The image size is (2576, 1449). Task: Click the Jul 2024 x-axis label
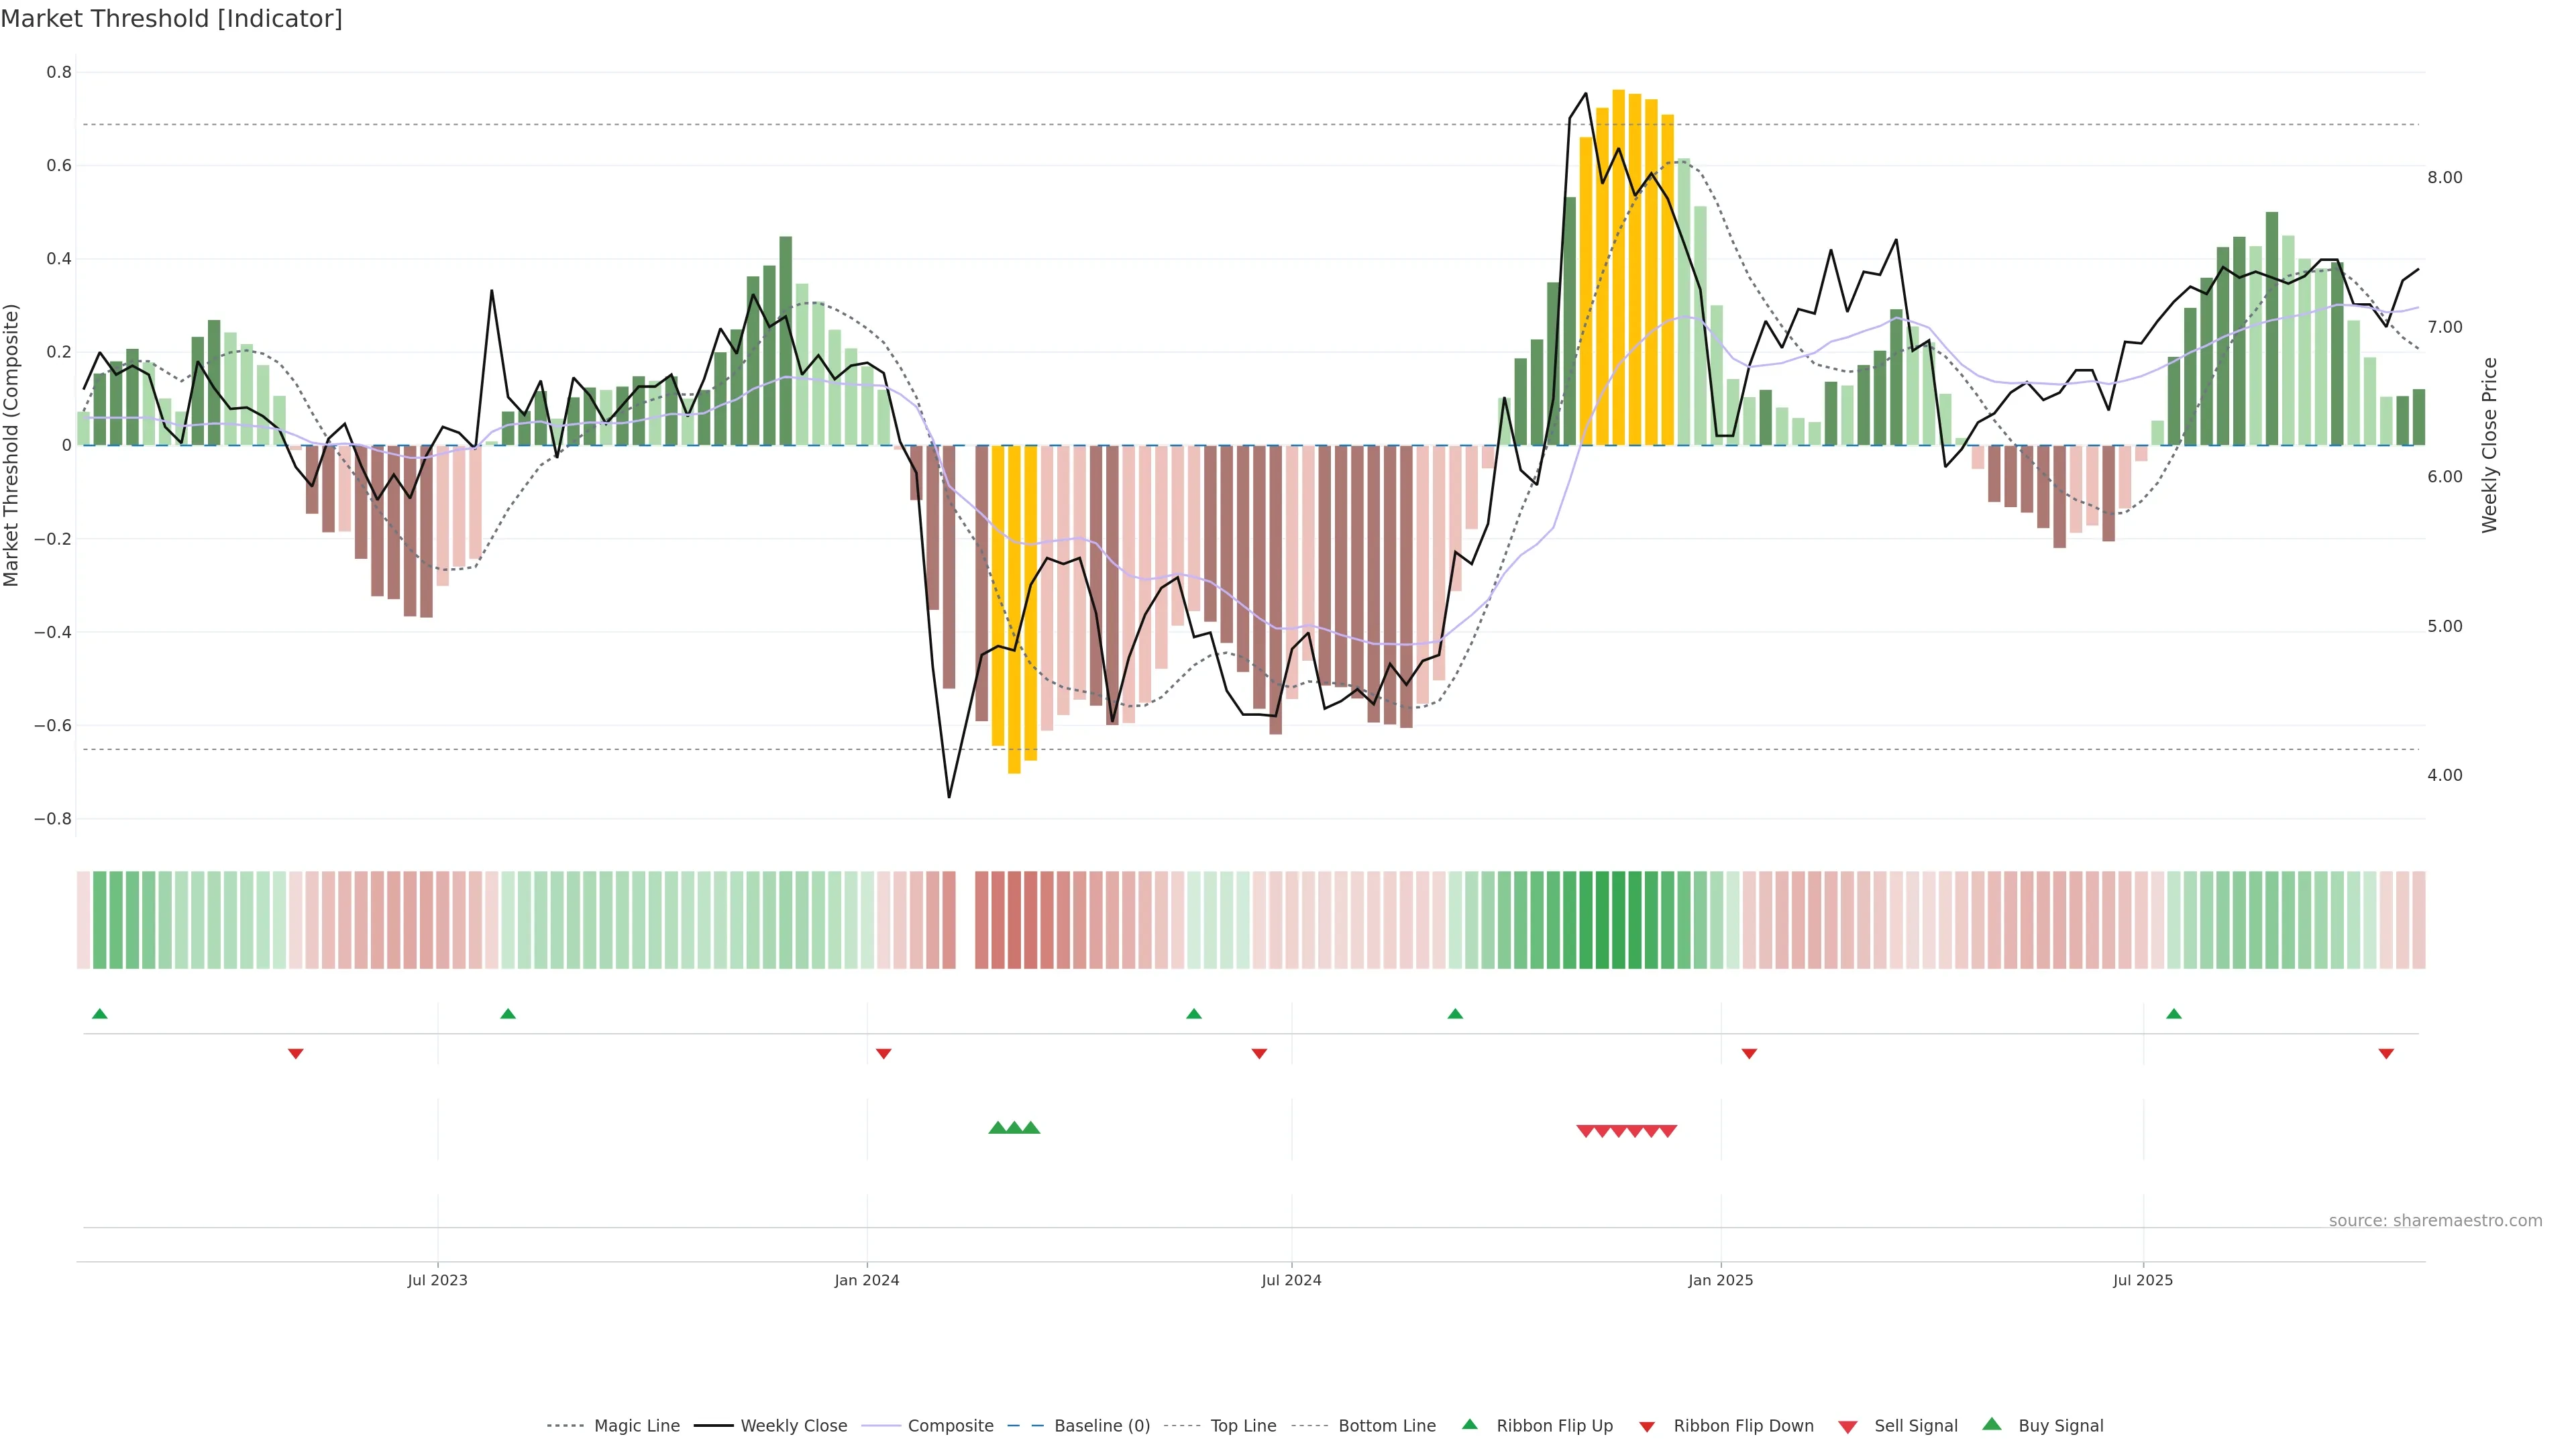point(1291,1280)
